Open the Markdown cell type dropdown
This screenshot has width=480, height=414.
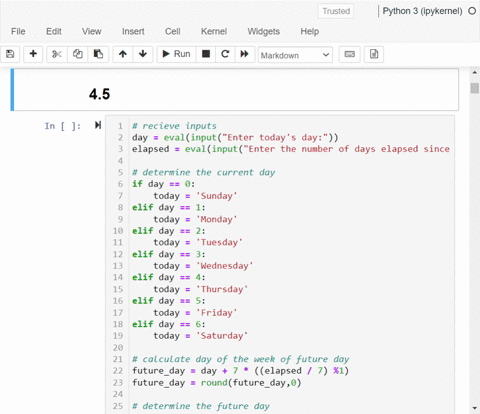pos(295,55)
